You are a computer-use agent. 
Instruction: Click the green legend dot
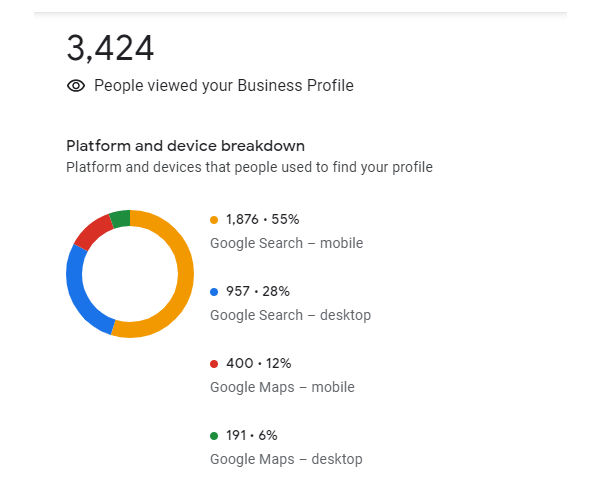click(x=214, y=436)
